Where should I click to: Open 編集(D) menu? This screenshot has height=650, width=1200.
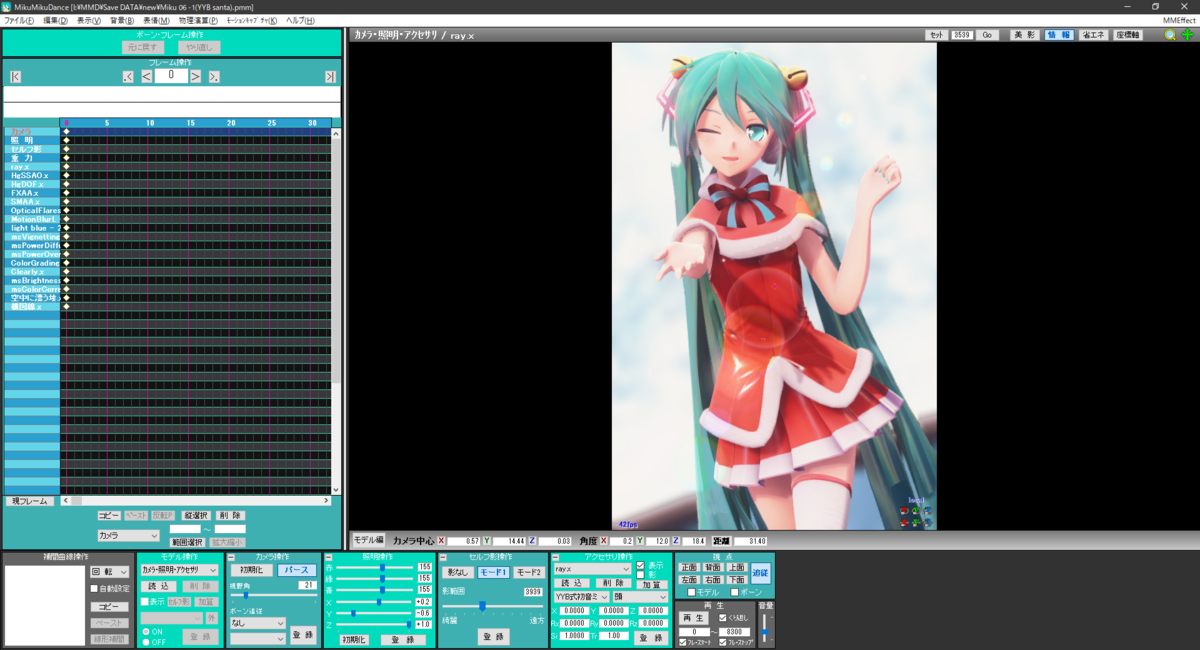55,20
